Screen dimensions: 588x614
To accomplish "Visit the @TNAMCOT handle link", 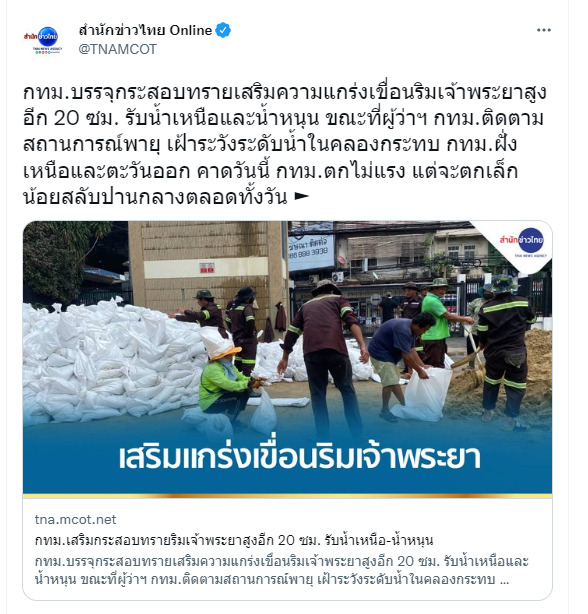I will (118, 49).
